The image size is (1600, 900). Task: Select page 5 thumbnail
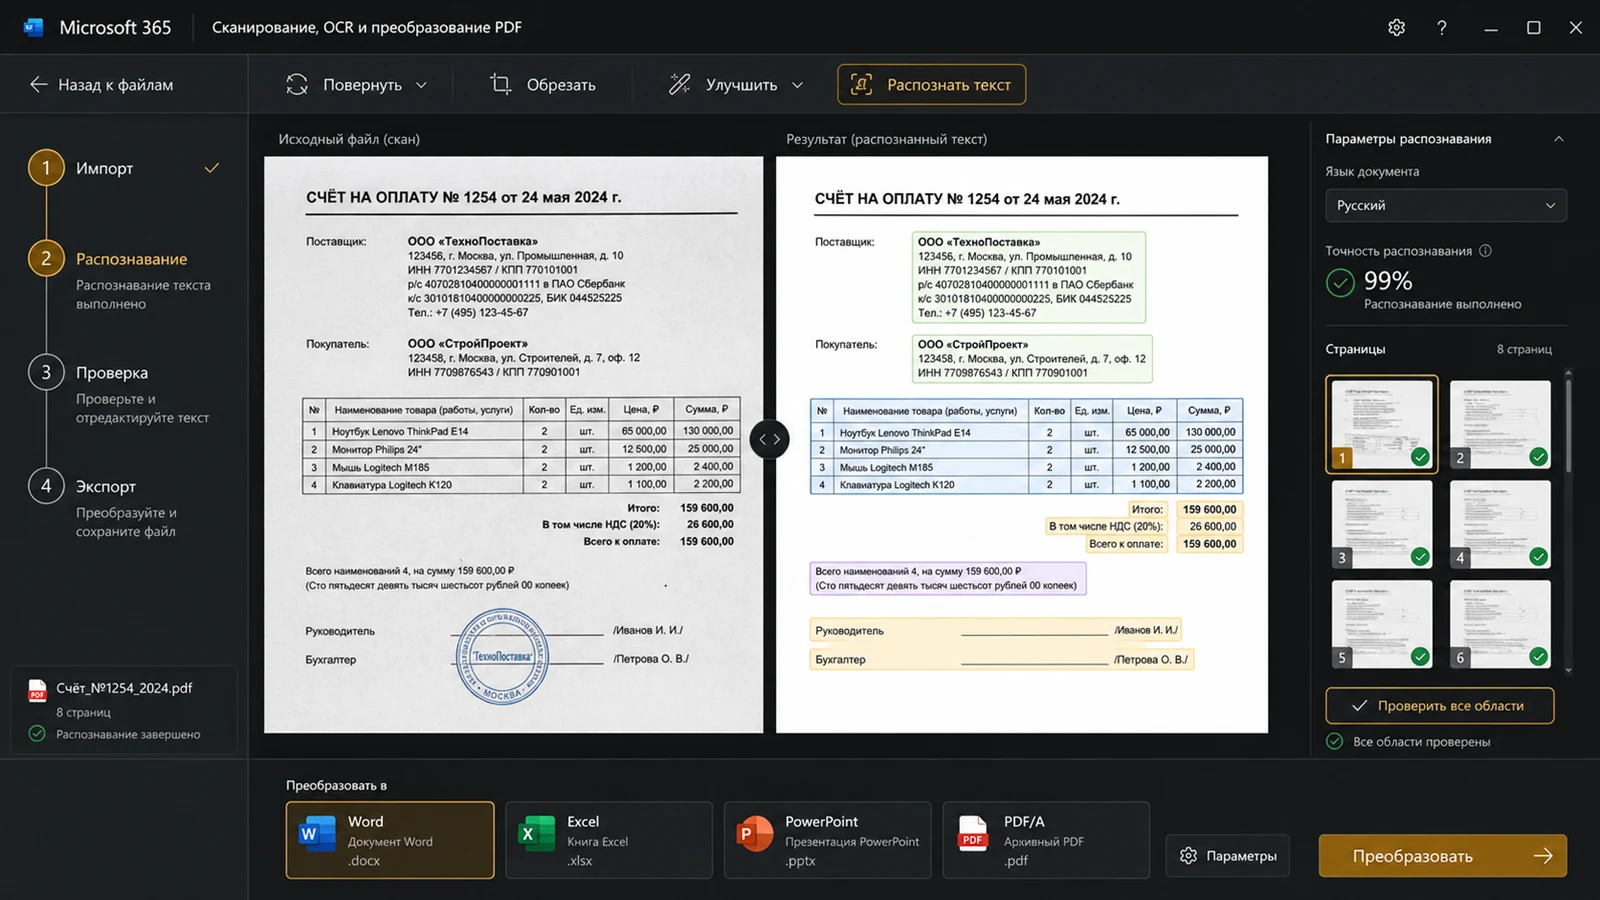click(x=1382, y=624)
